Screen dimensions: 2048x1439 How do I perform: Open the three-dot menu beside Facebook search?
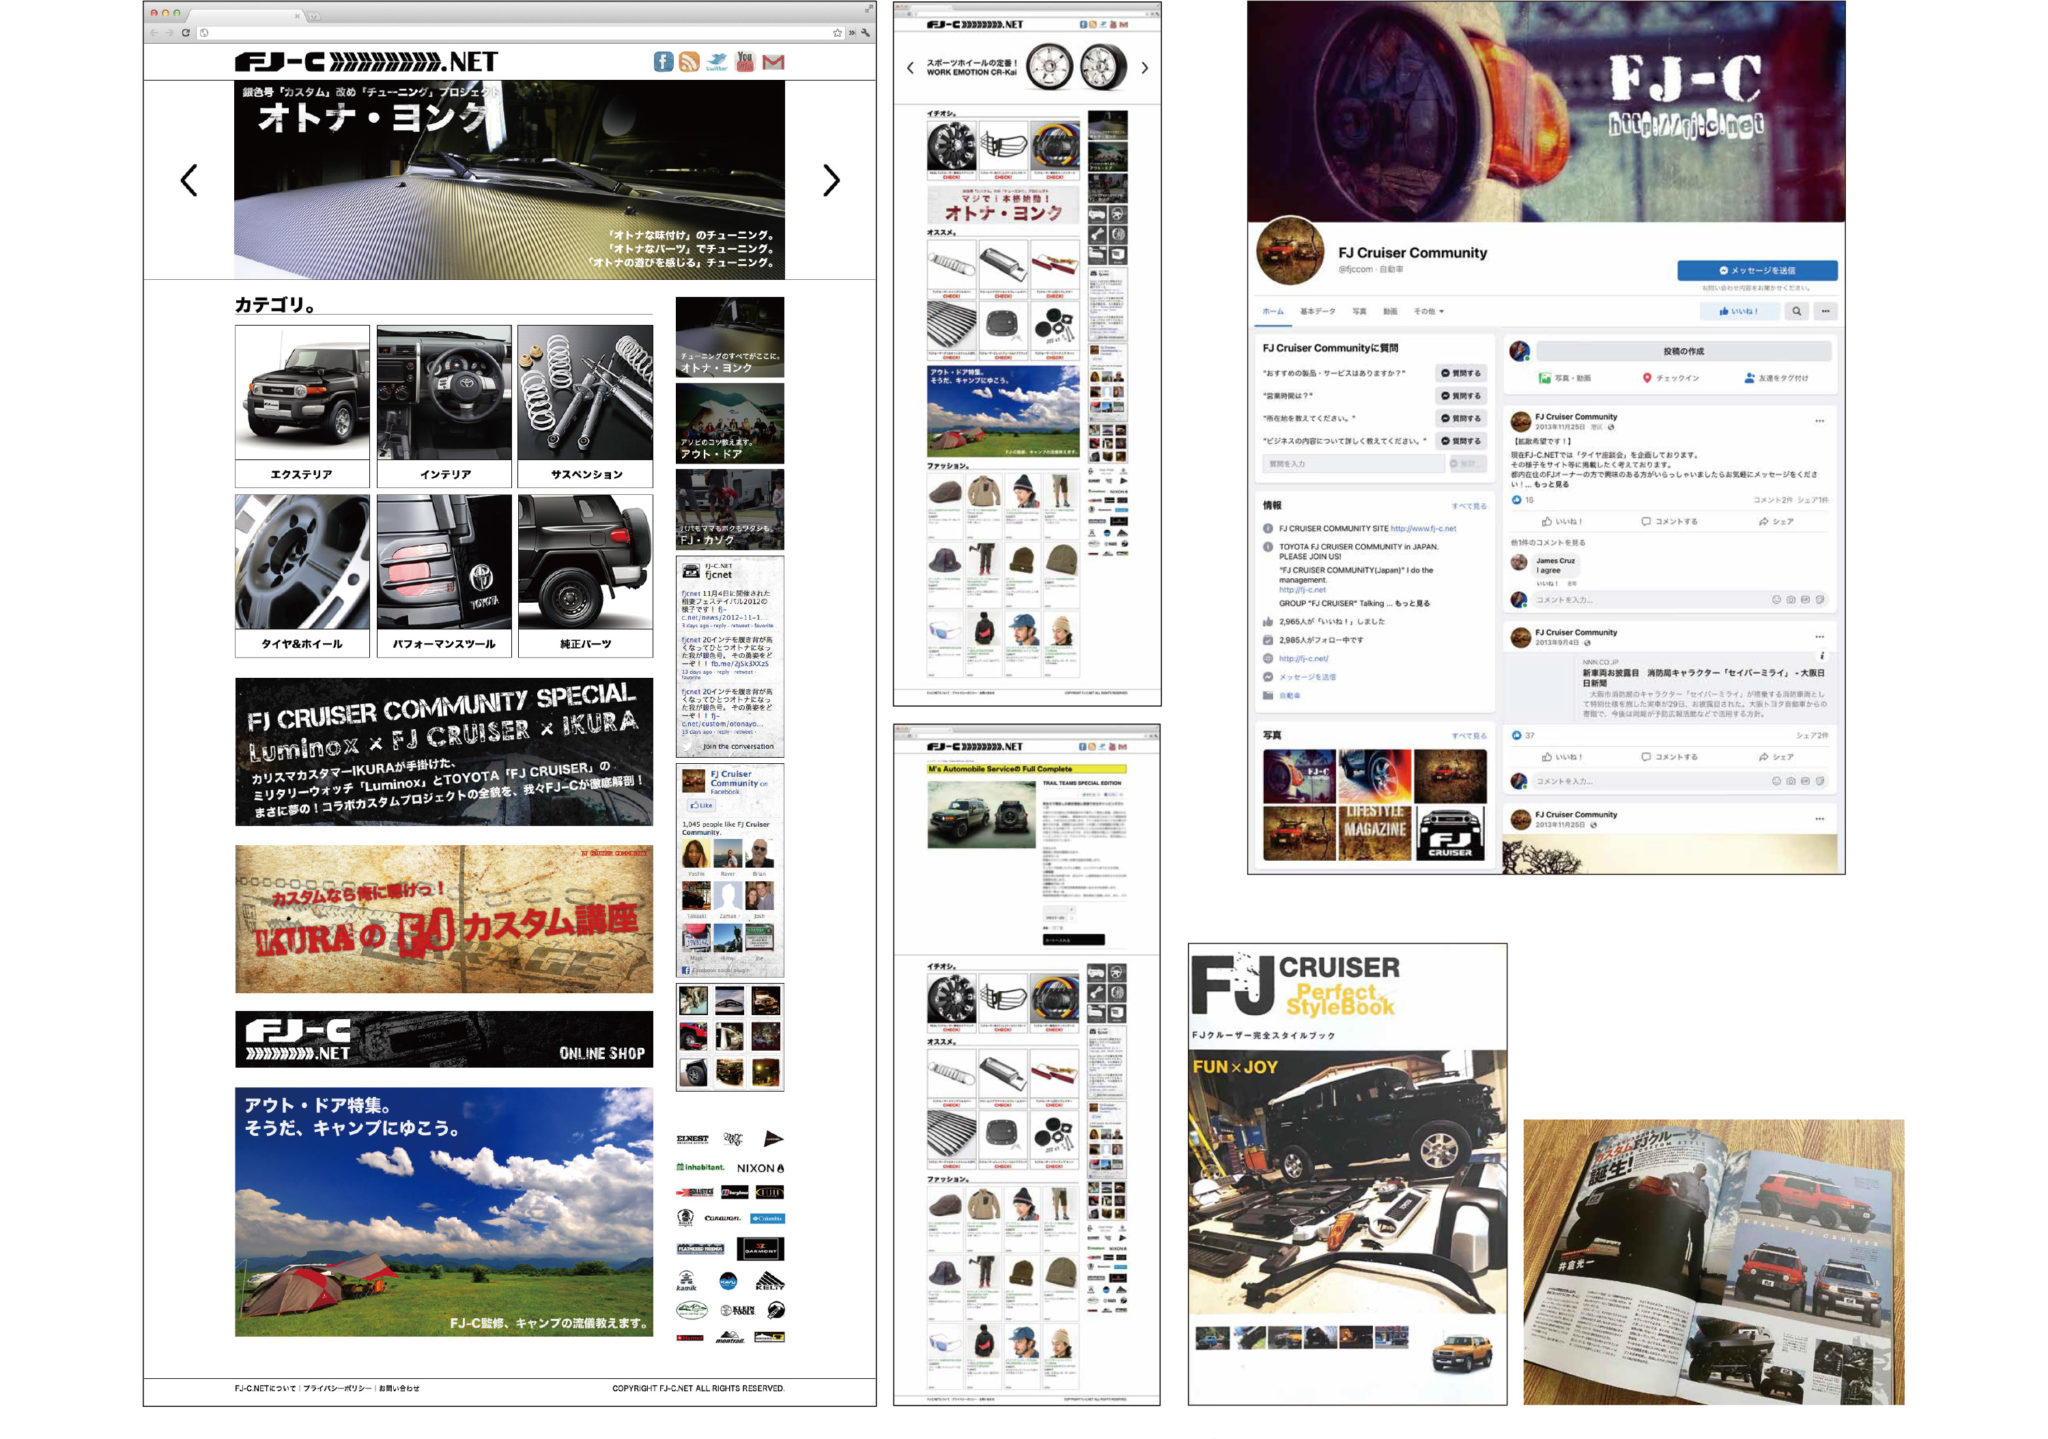click(1825, 311)
